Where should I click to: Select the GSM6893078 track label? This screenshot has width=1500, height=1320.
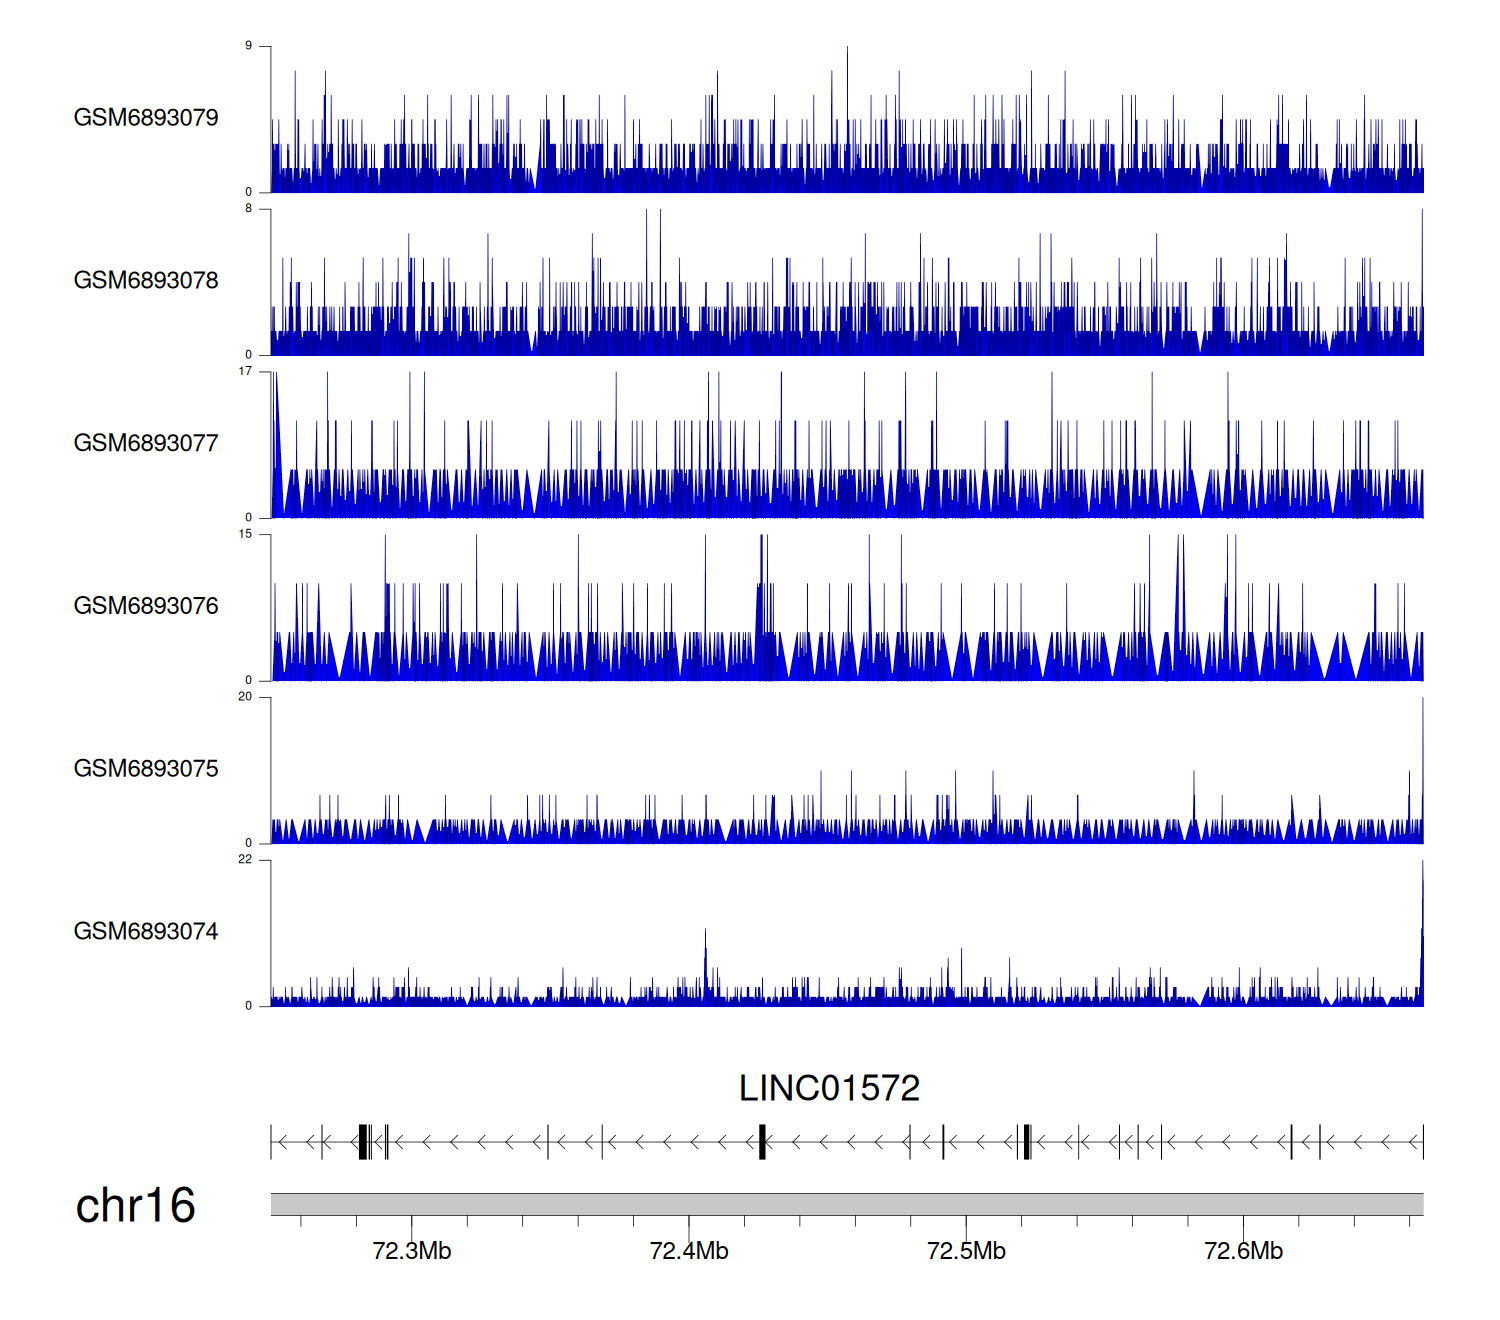click(146, 281)
